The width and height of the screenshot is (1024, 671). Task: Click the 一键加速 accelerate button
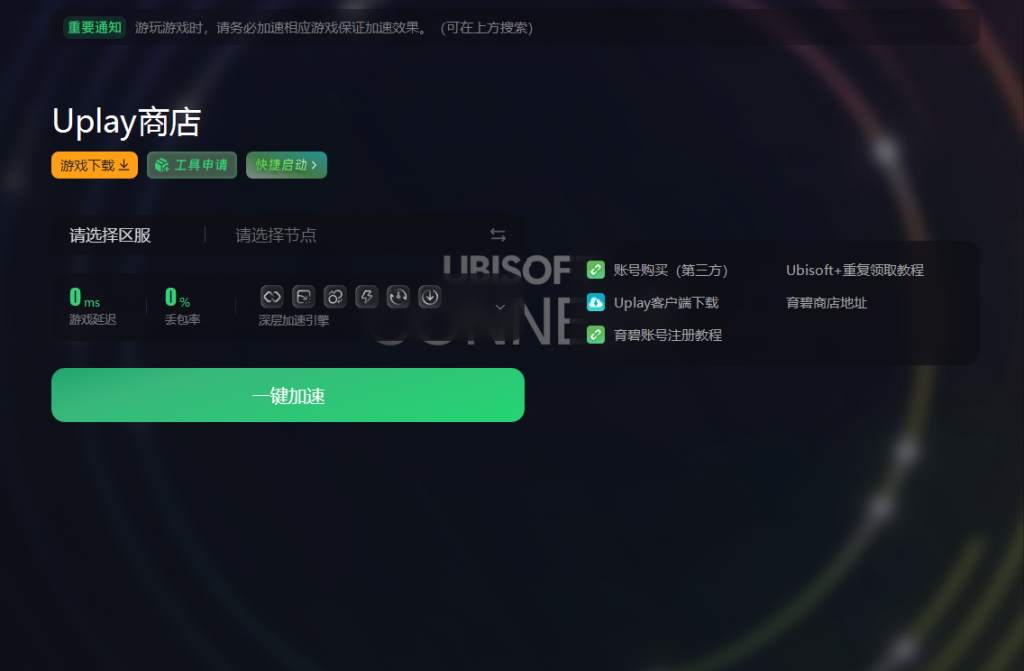(x=288, y=395)
